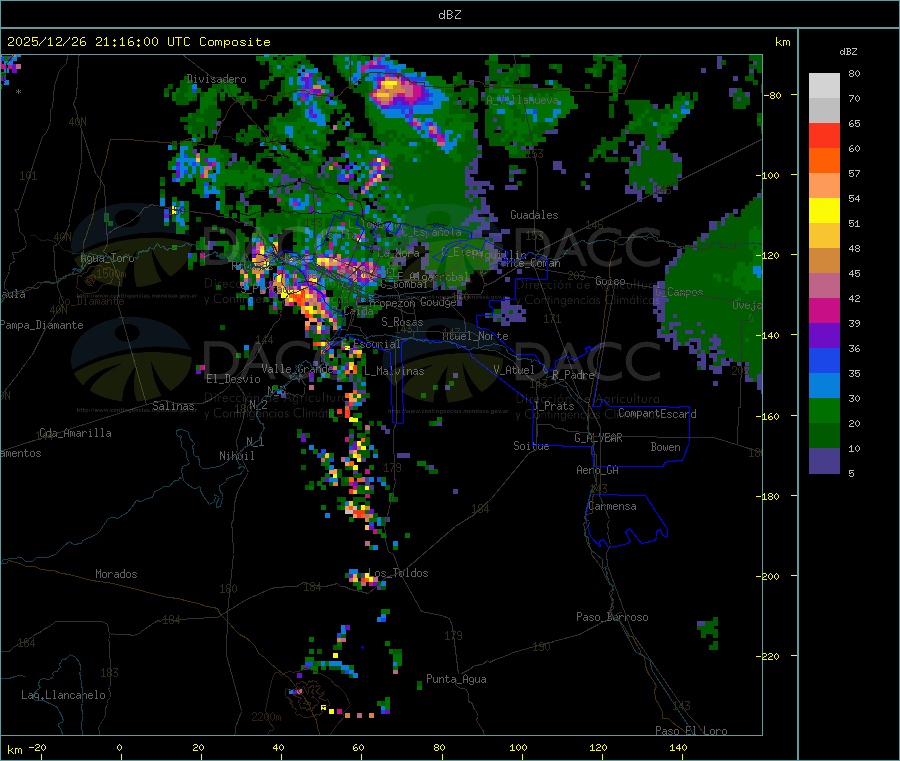The image size is (900, 761).
Task: Select the Punta_Agua label
Action: pyautogui.click(x=456, y=679)
